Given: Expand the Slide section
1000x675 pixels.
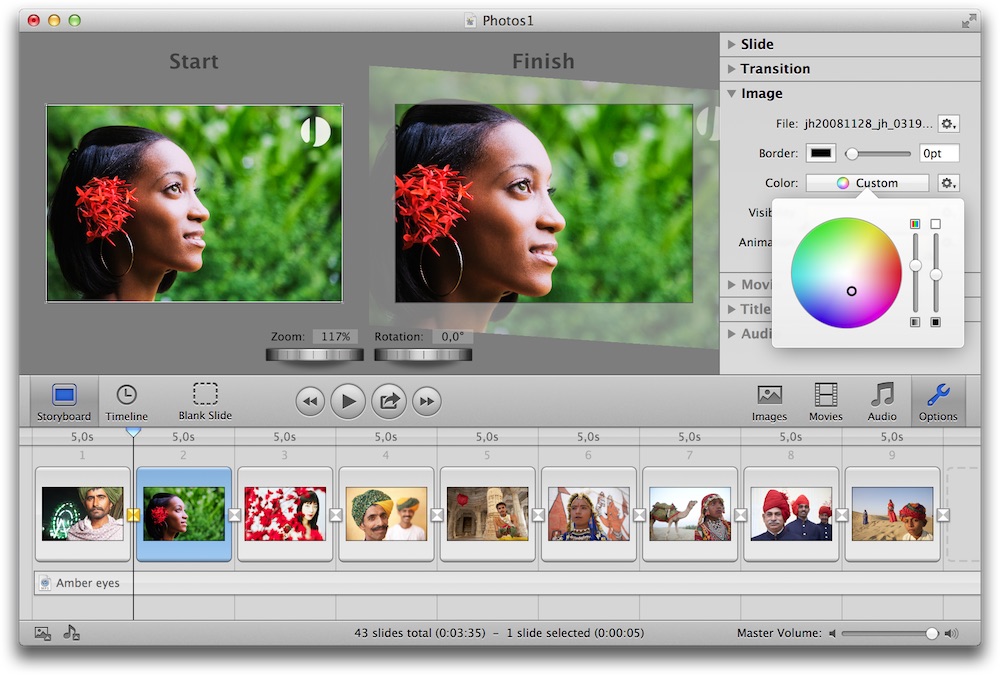Looking at the screenshot, I should tap(732, 45).
